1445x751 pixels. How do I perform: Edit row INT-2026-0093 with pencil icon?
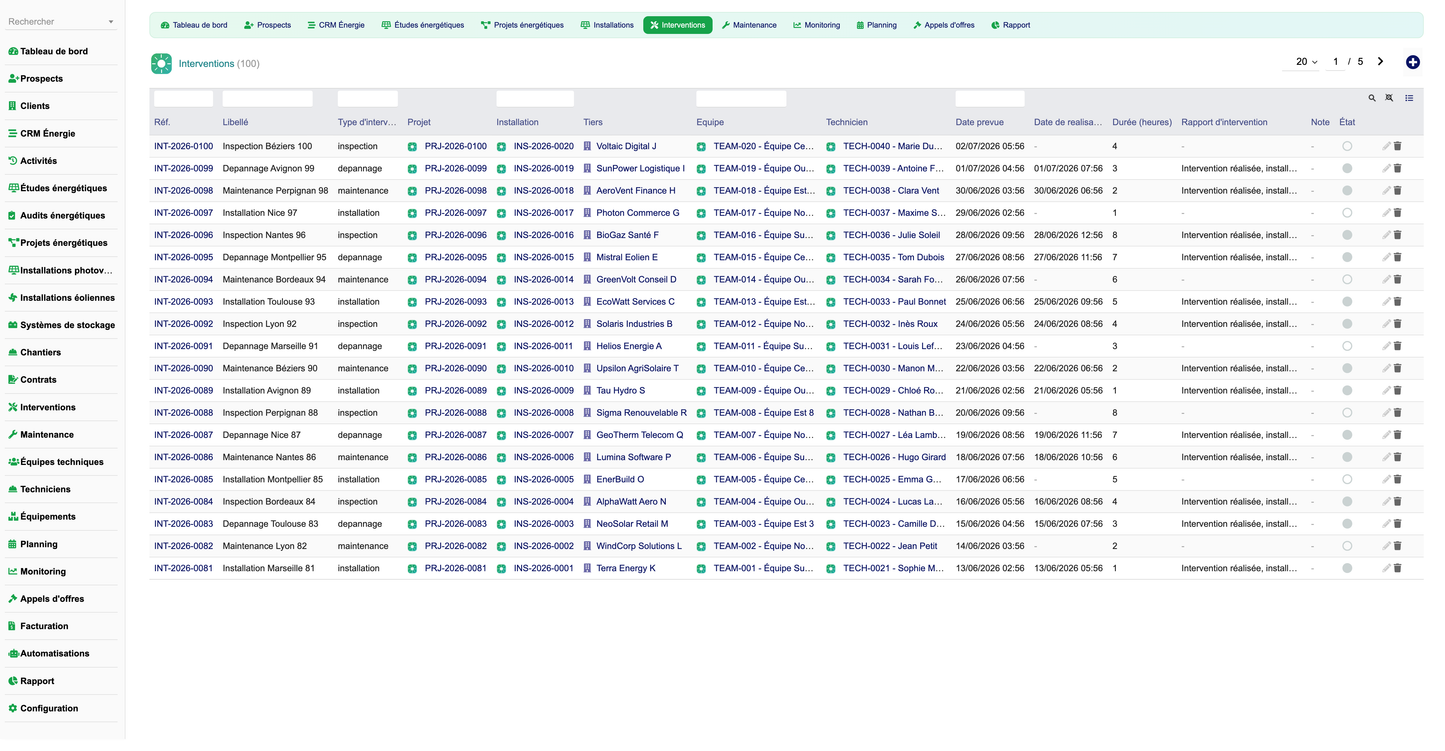click(1386, 302)
